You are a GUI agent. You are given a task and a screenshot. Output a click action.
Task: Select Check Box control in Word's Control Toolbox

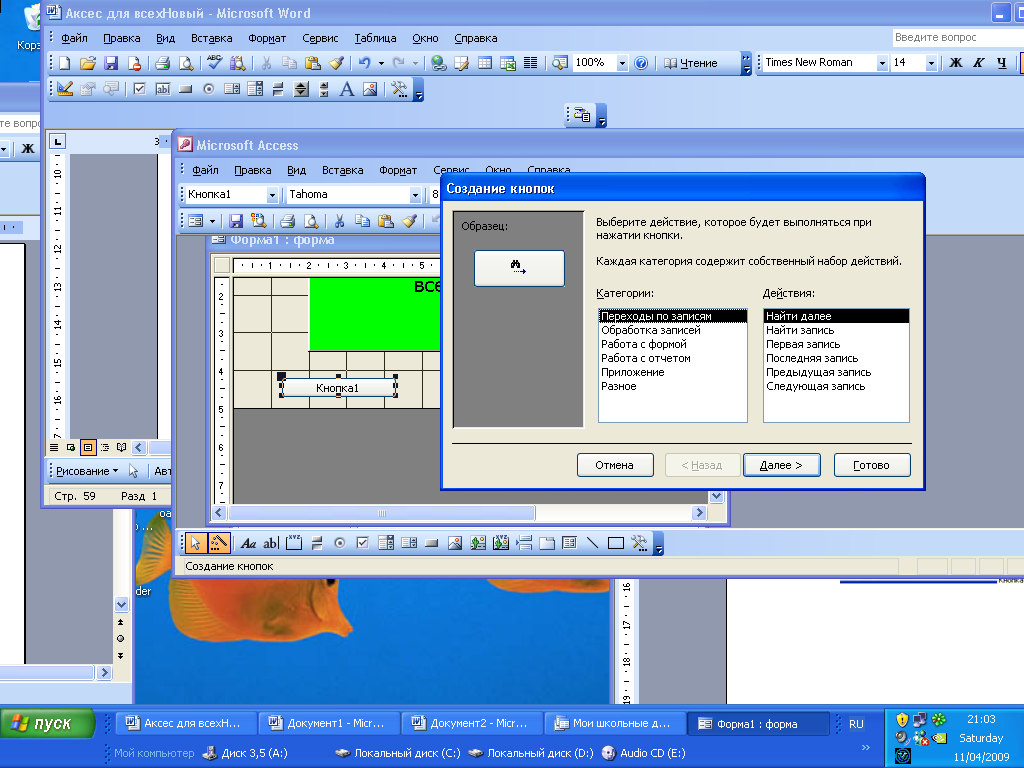click(x=139, y=89)
